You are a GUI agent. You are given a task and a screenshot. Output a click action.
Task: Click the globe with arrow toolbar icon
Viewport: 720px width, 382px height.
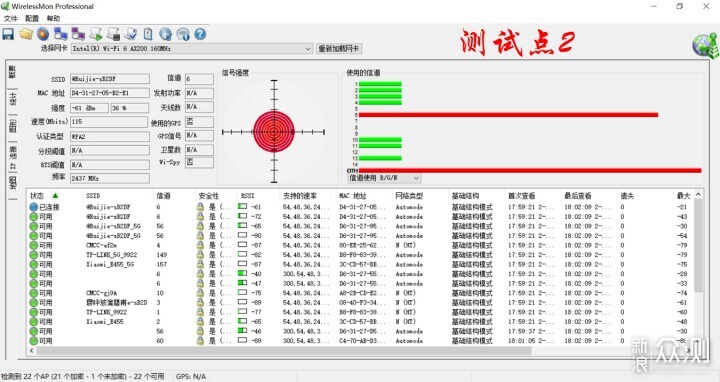point(165,34)
